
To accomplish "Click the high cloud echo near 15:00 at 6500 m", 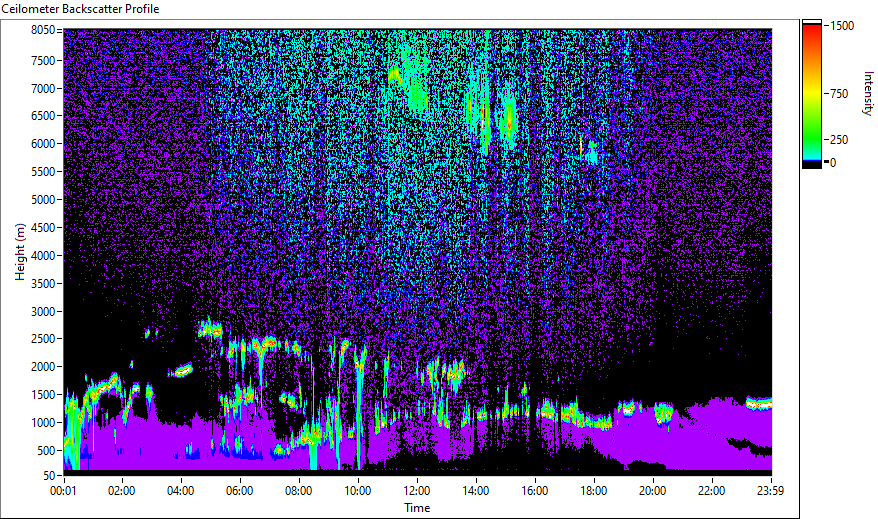I will [x=510, y=119].
